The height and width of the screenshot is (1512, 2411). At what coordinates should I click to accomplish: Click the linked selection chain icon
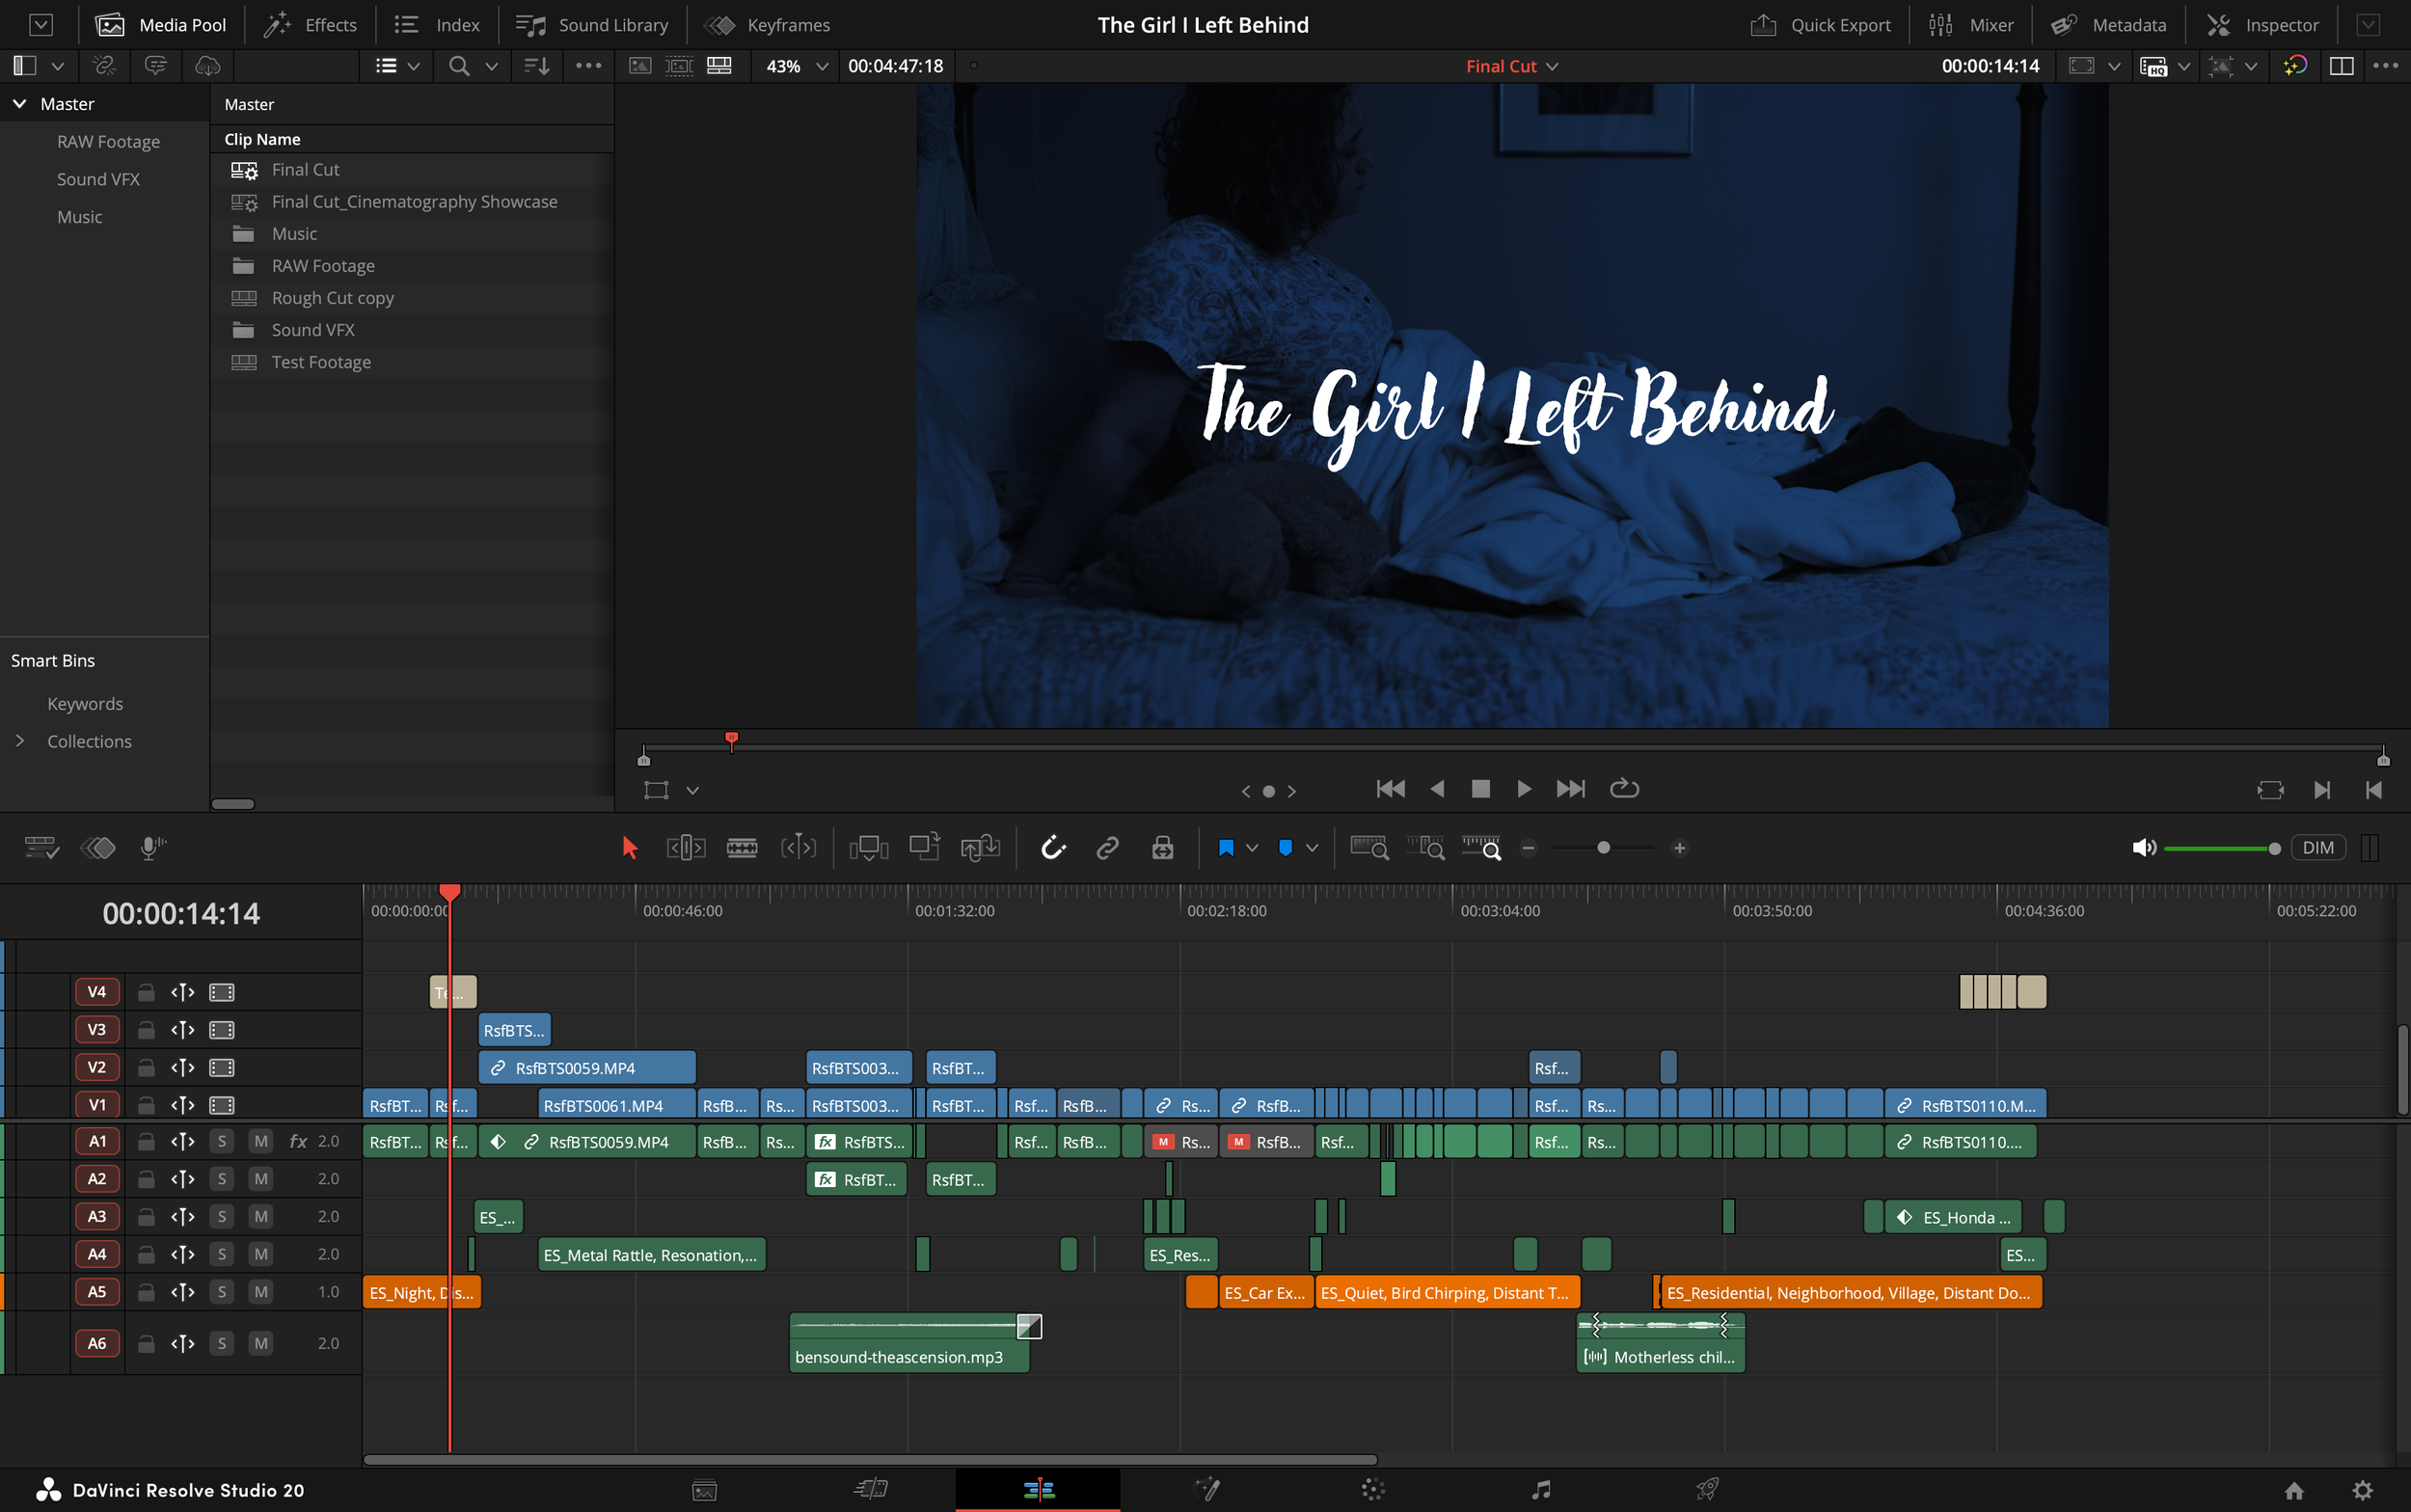pos(1107,848)
